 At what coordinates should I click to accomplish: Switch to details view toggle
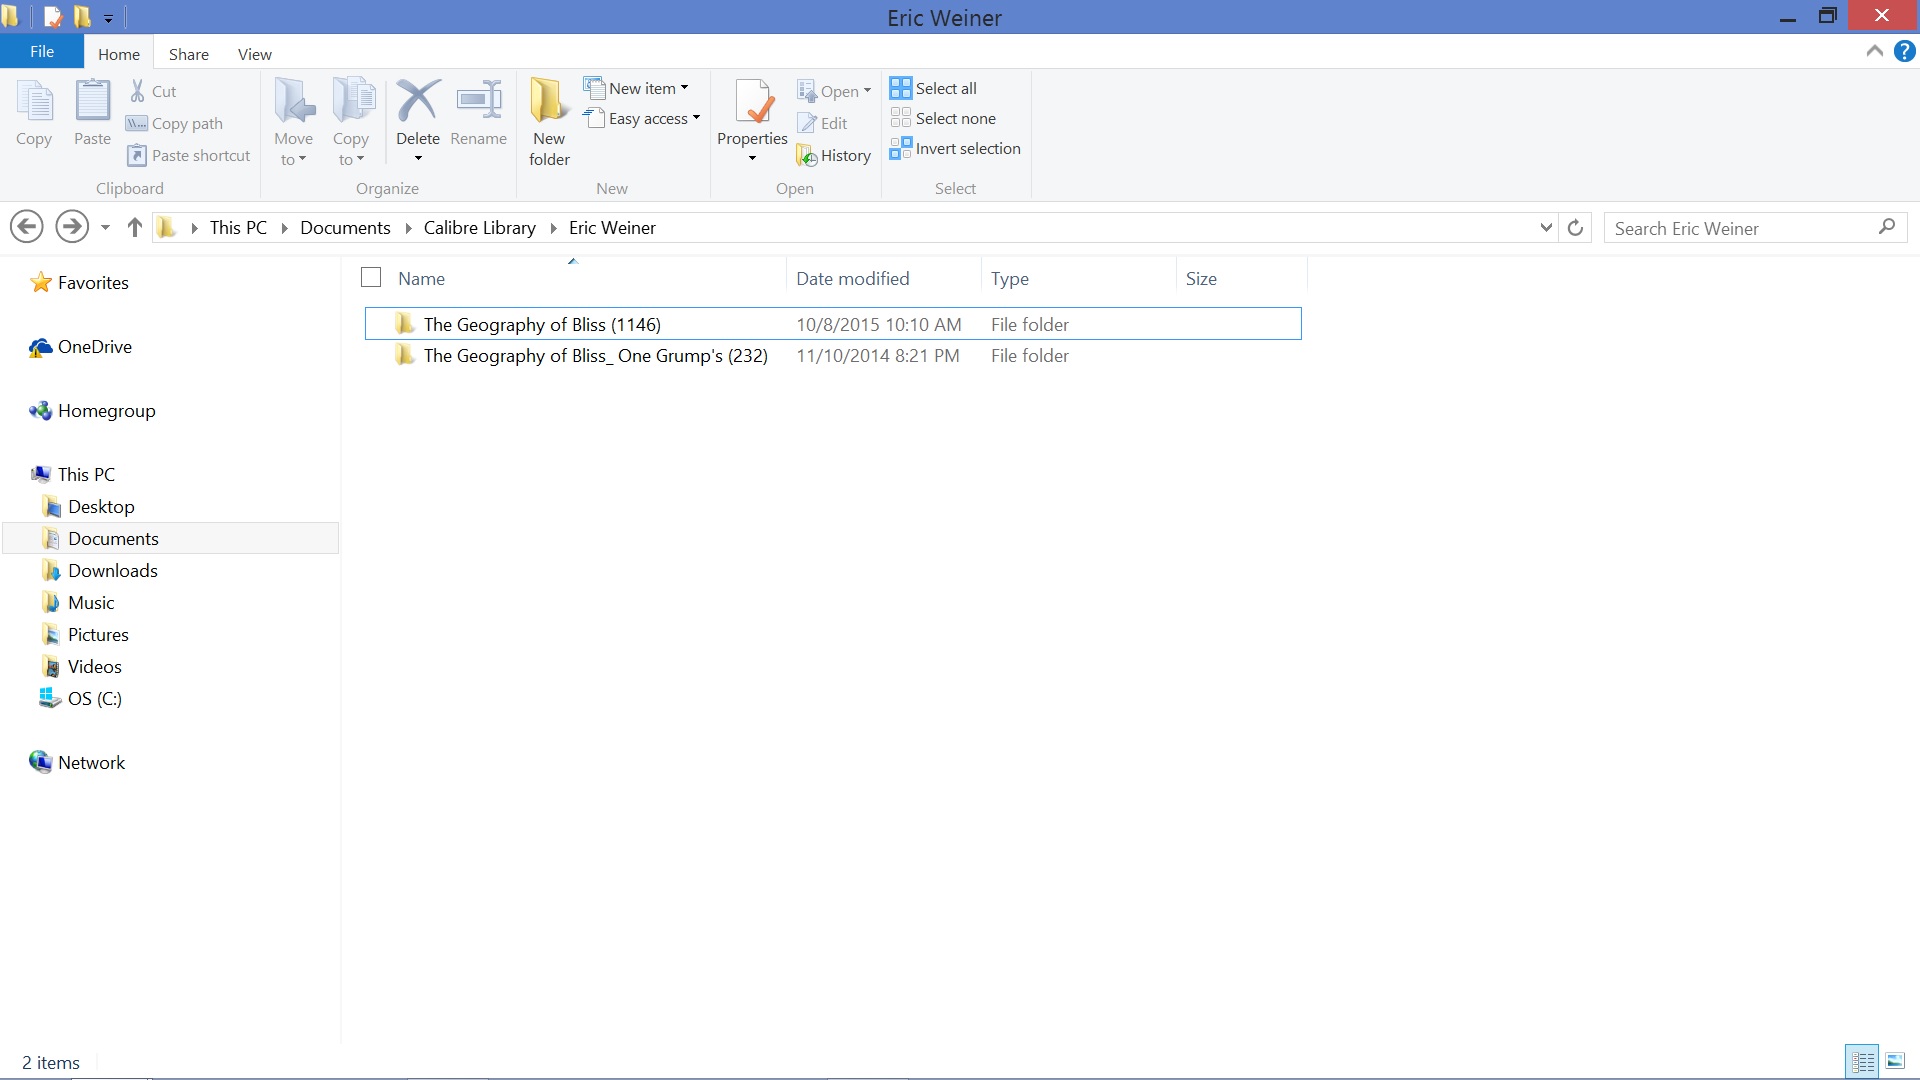[x=1862, y=1062]
